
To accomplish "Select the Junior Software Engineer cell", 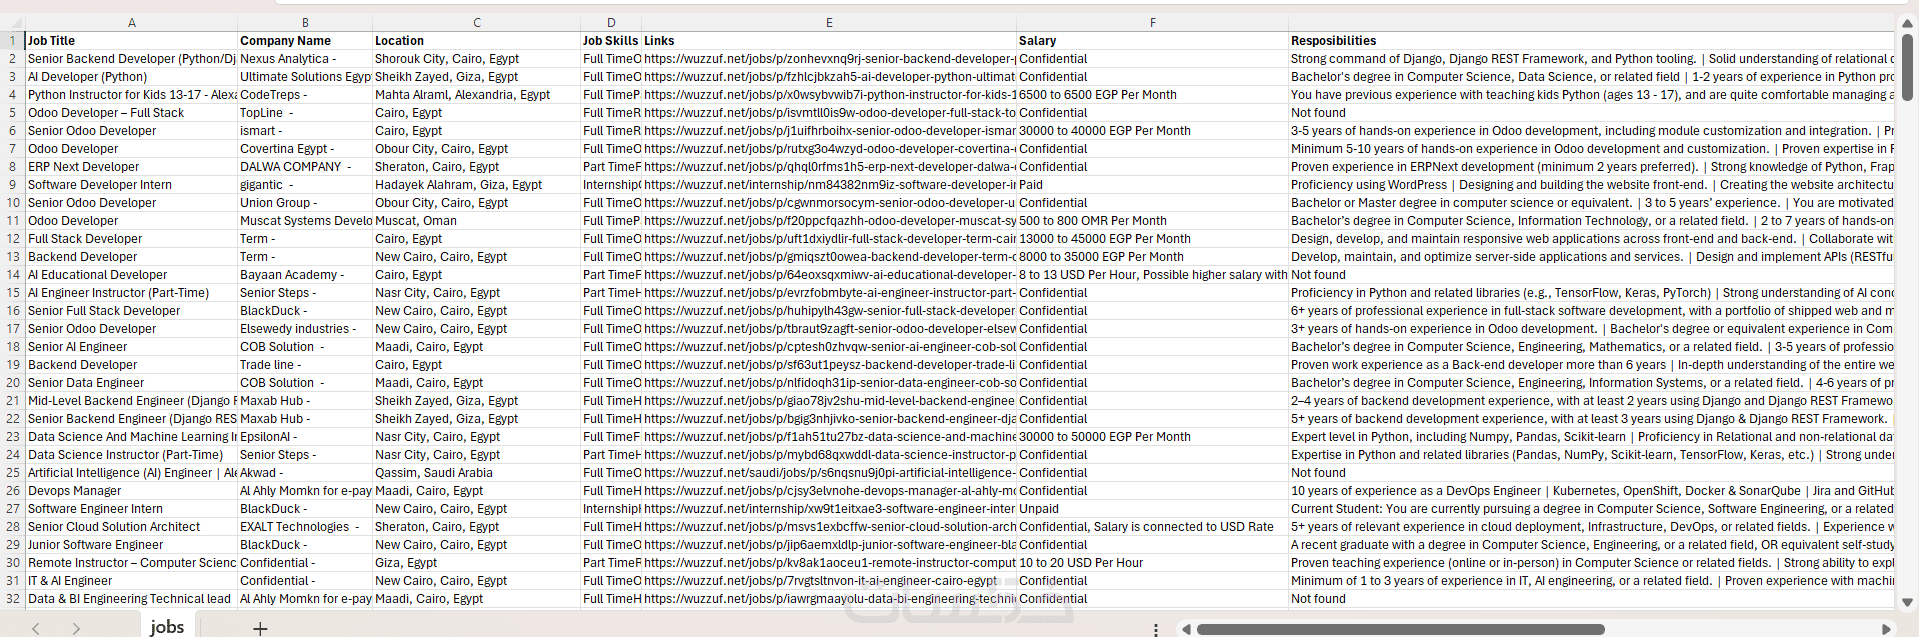I will pos(131,545).
